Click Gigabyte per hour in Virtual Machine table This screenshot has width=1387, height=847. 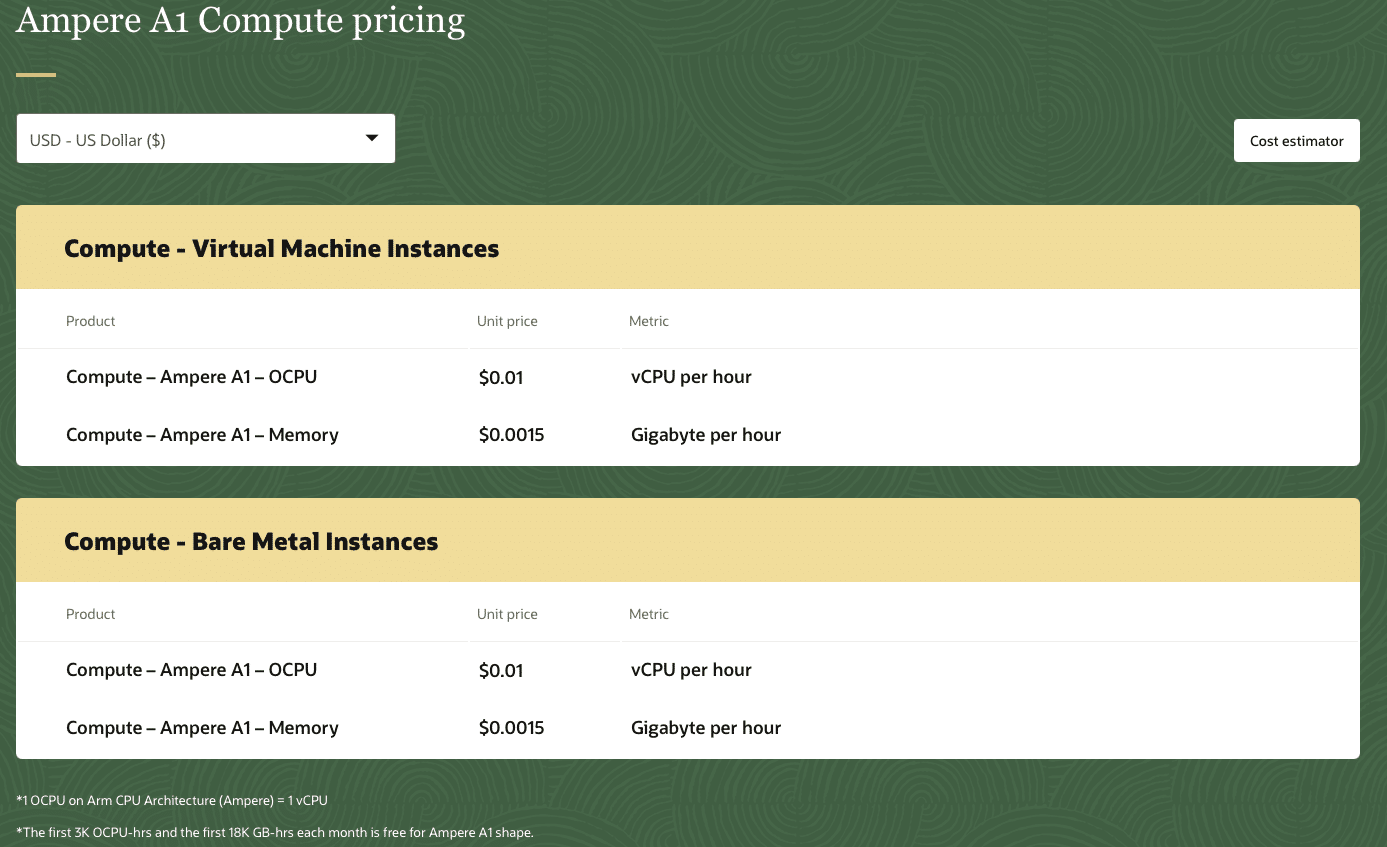706,435
